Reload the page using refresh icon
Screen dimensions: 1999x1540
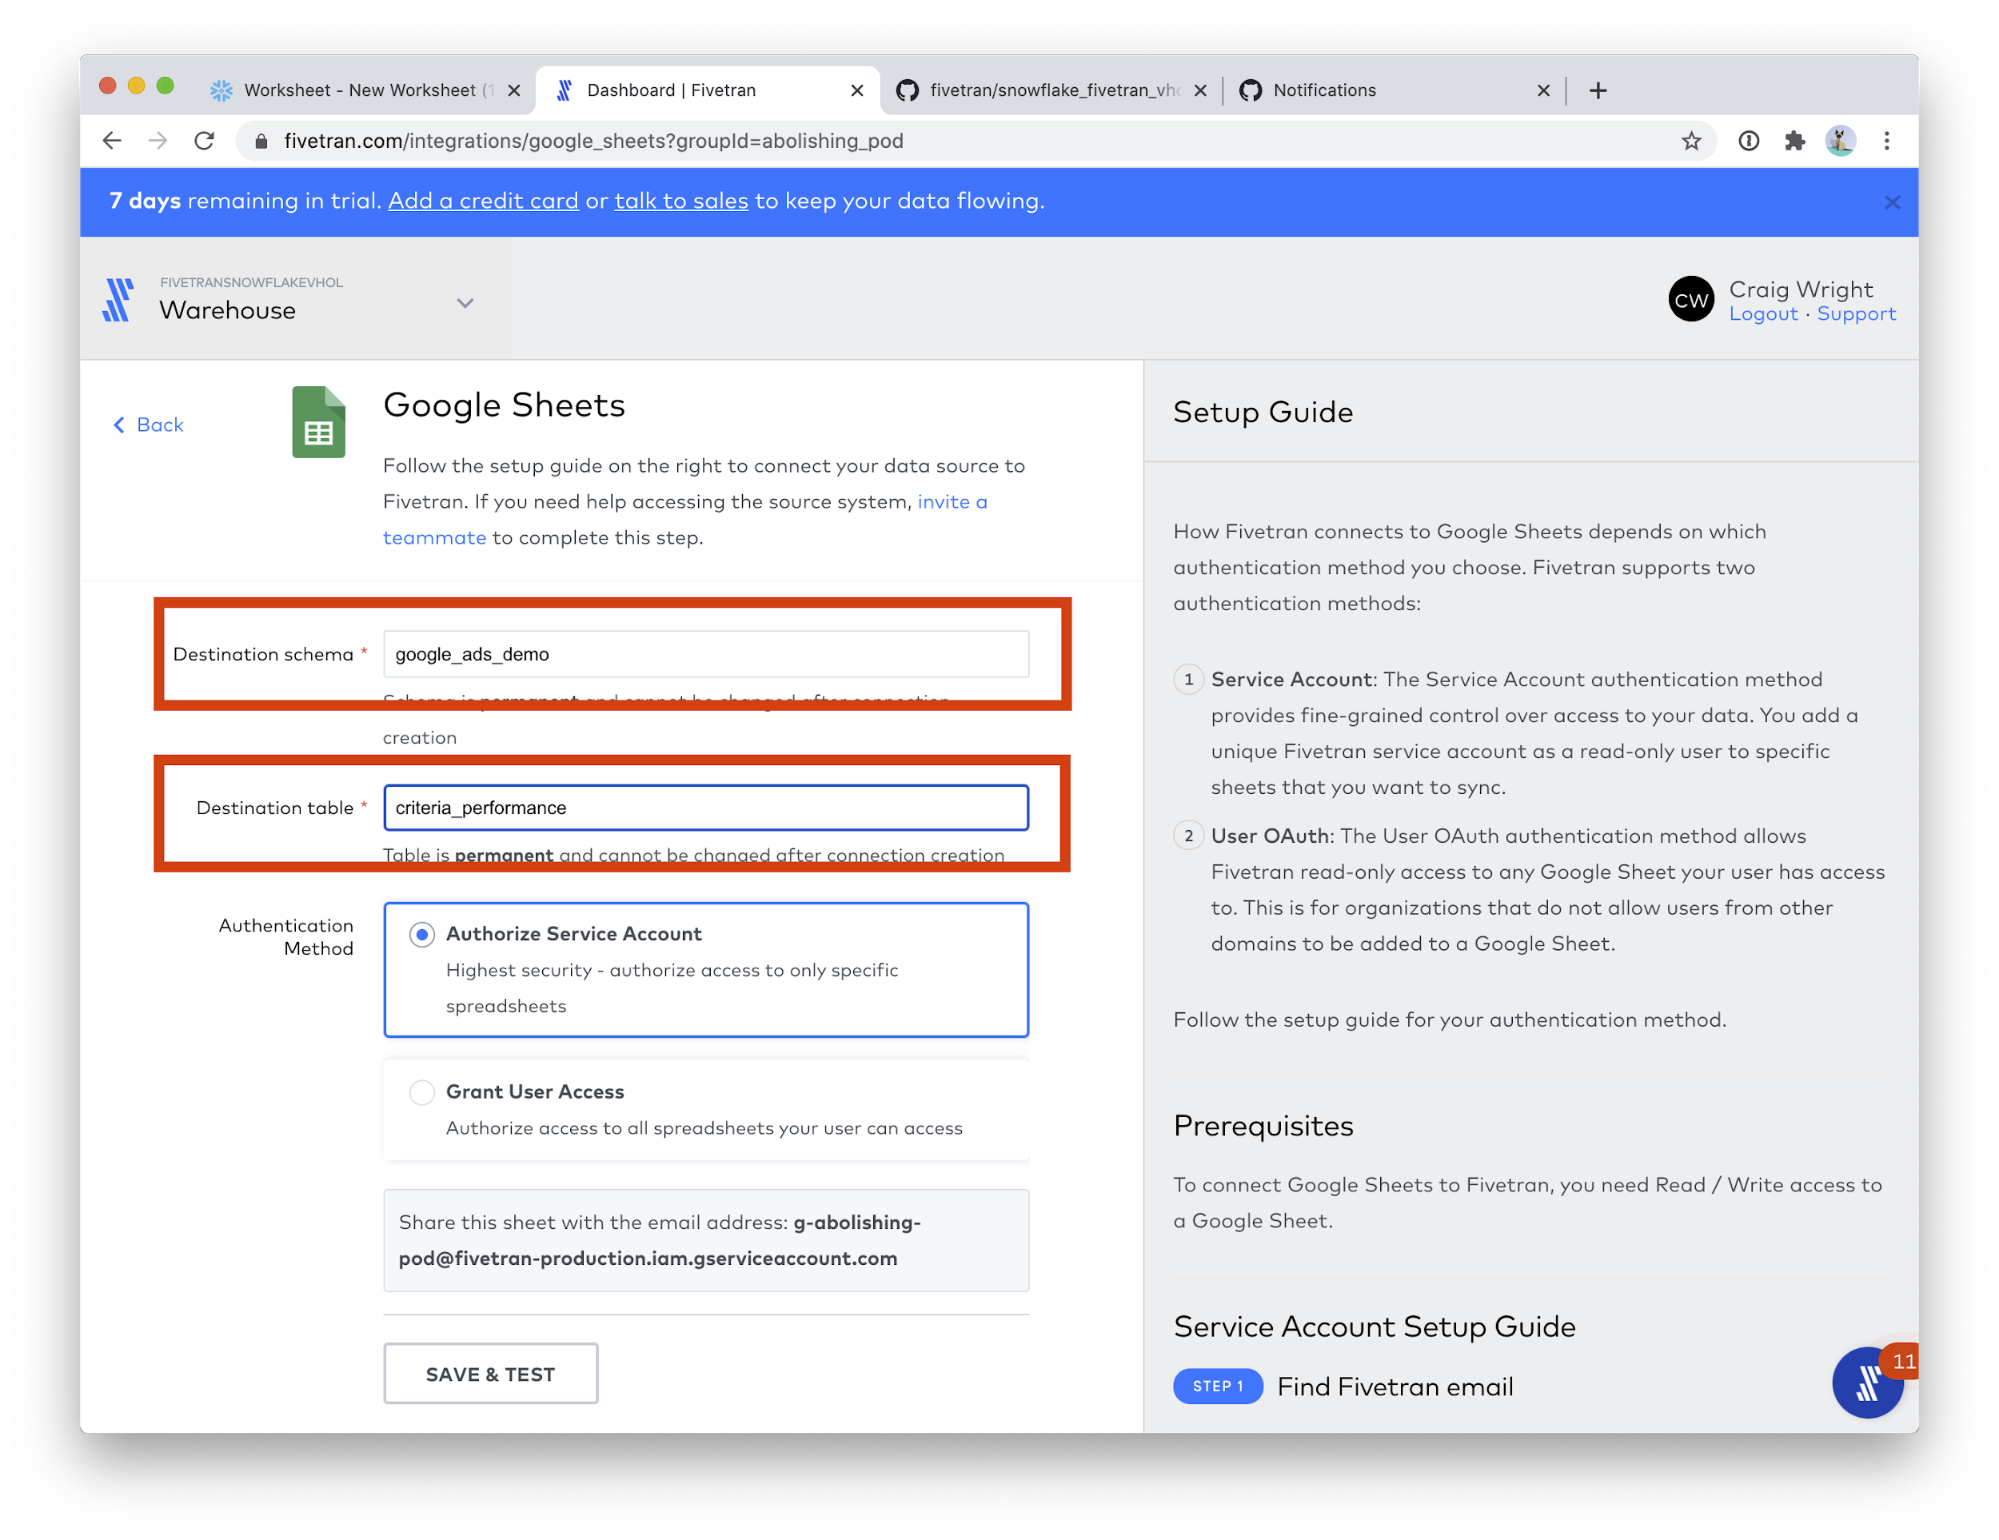tap(205, 141)
